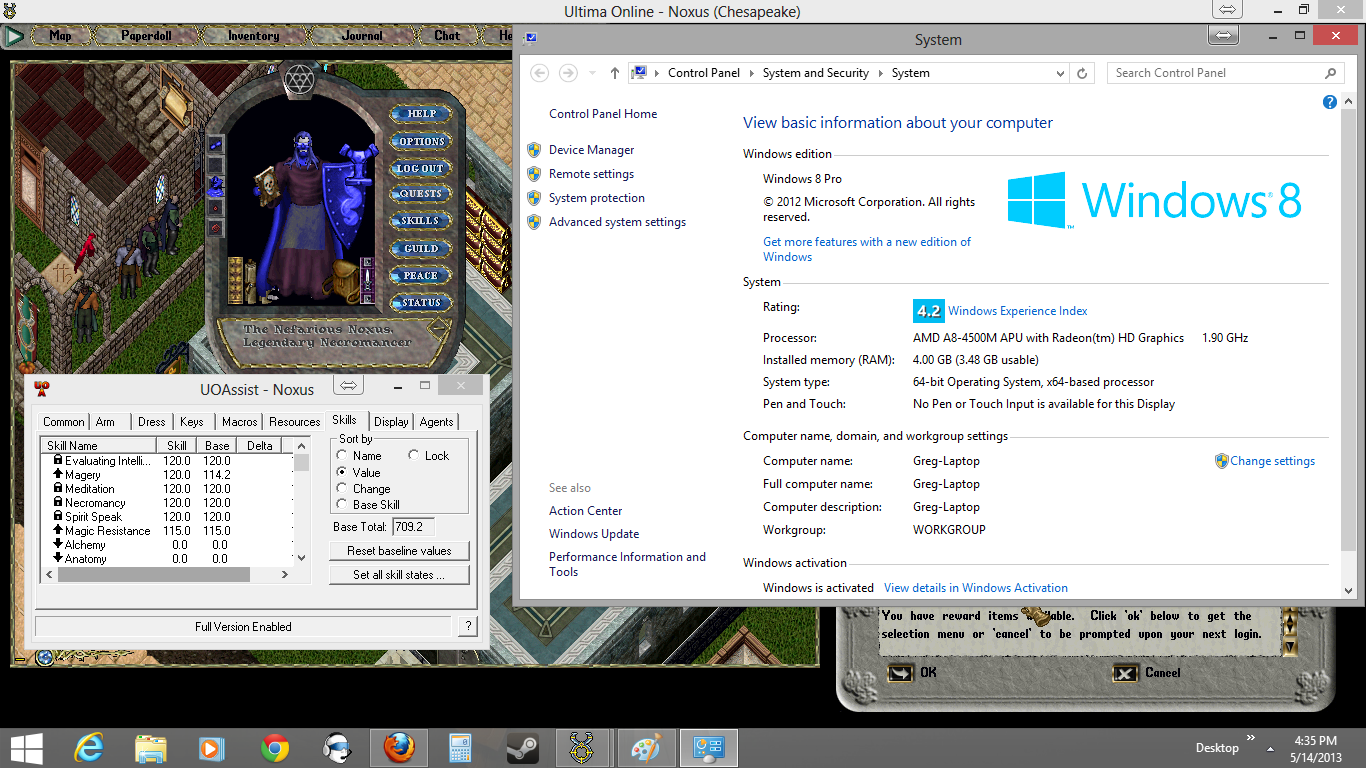Expand the Control Panel breadcrumb arrow
This screenshot has width=1366, height=768.
click(752, 73)
